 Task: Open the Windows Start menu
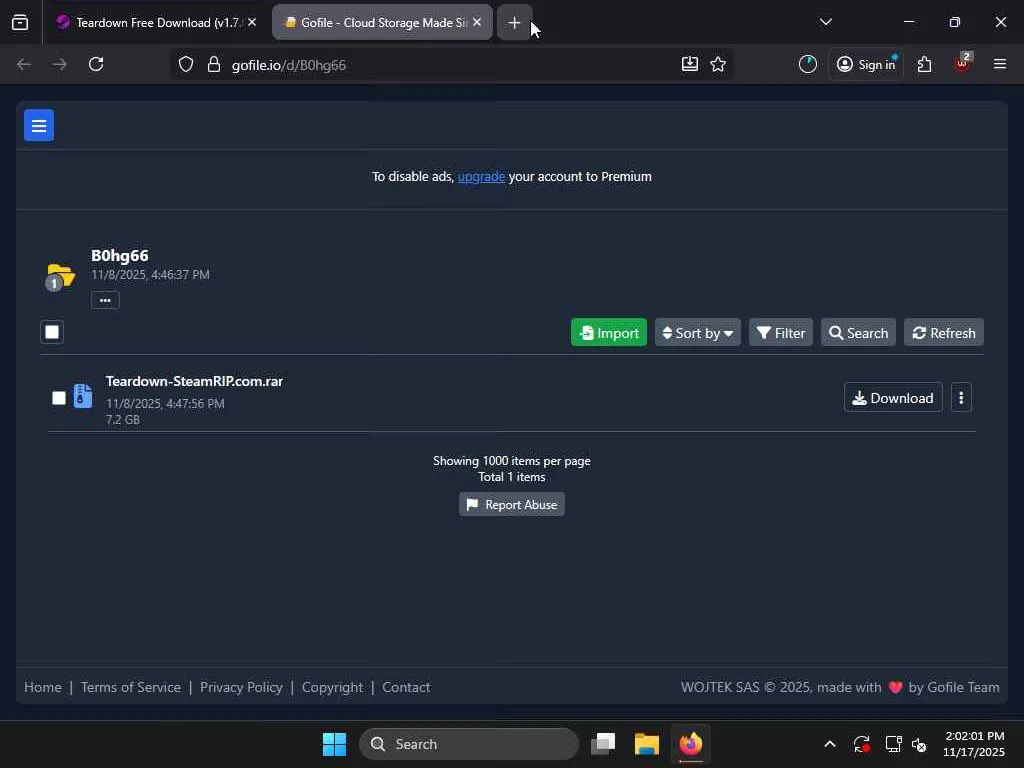point(334,744)
